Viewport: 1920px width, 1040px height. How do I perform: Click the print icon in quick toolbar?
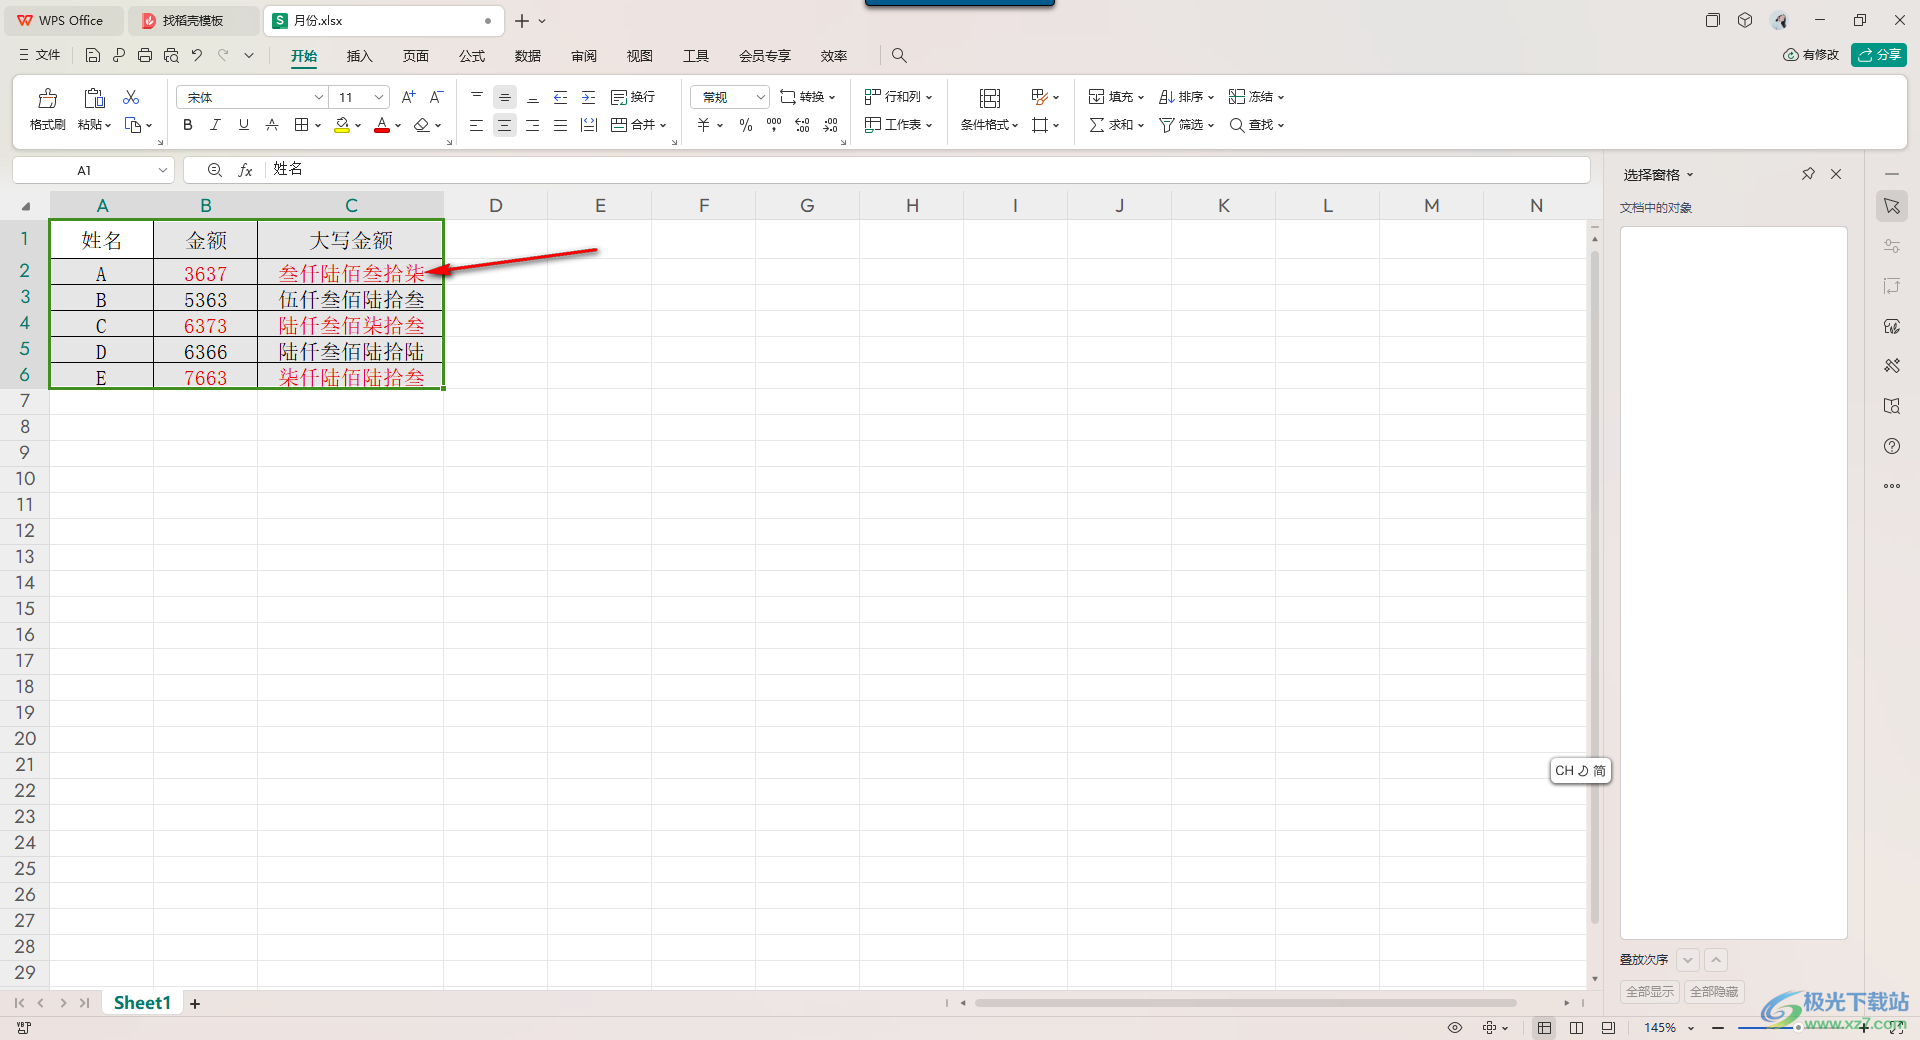tap(145, 55)
